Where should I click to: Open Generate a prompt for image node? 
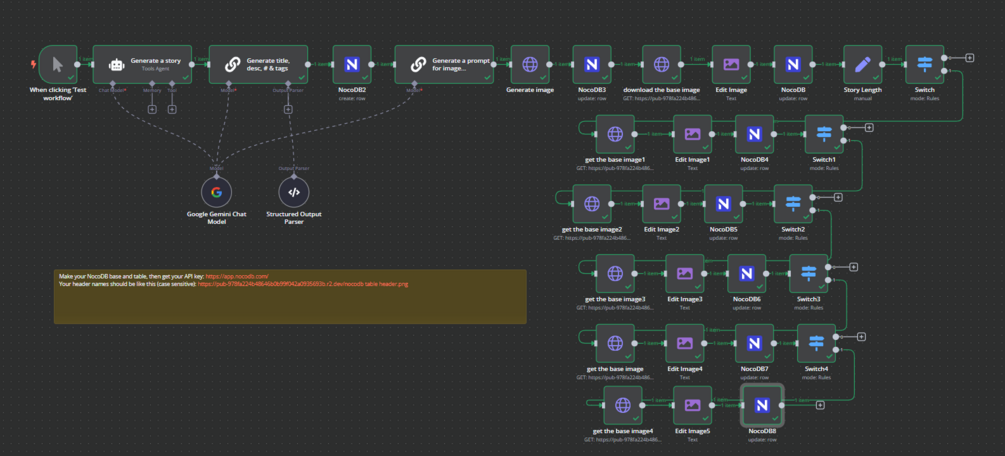point(444,64)
